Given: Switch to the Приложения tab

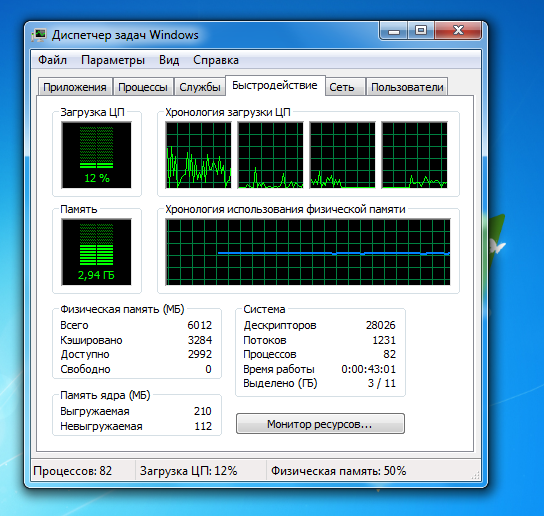Looking at the screenshot, I should 75,87.
